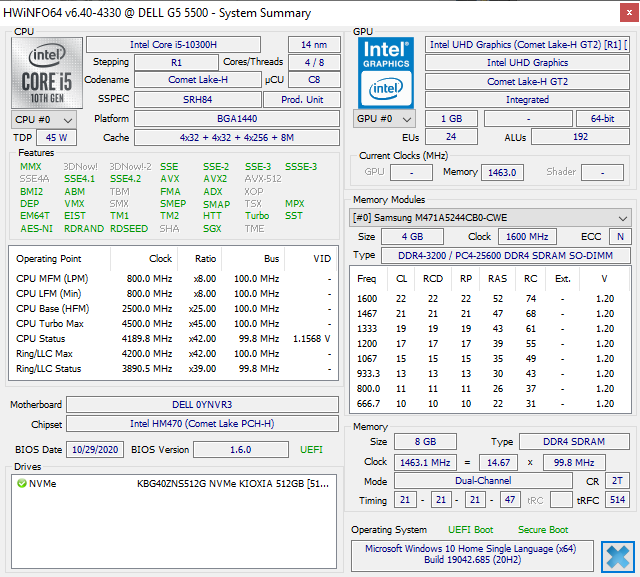This screenshot has width=640, height=577.
Task: Click the Windows 10 Home operating system box
Action: point(473,556)
